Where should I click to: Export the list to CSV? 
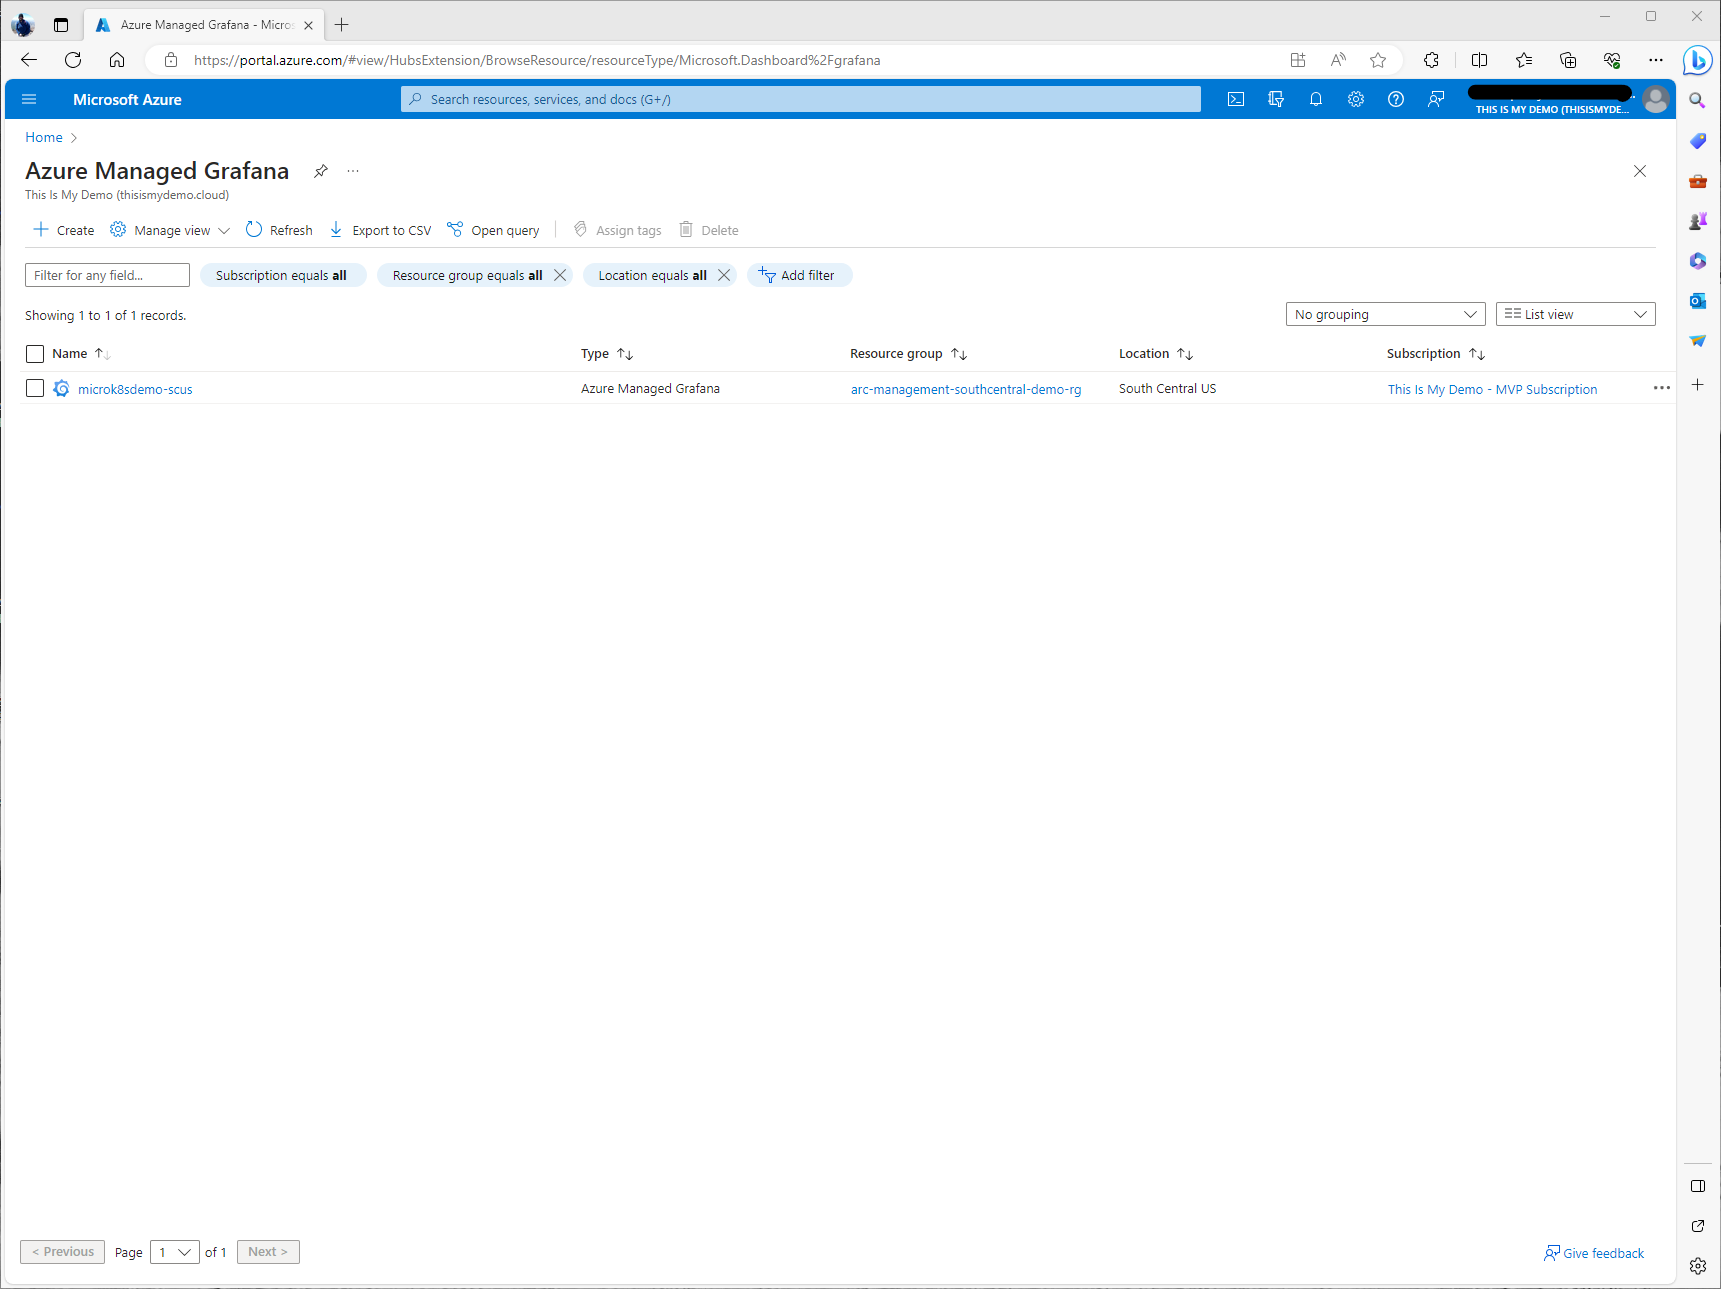click(381, 230)
